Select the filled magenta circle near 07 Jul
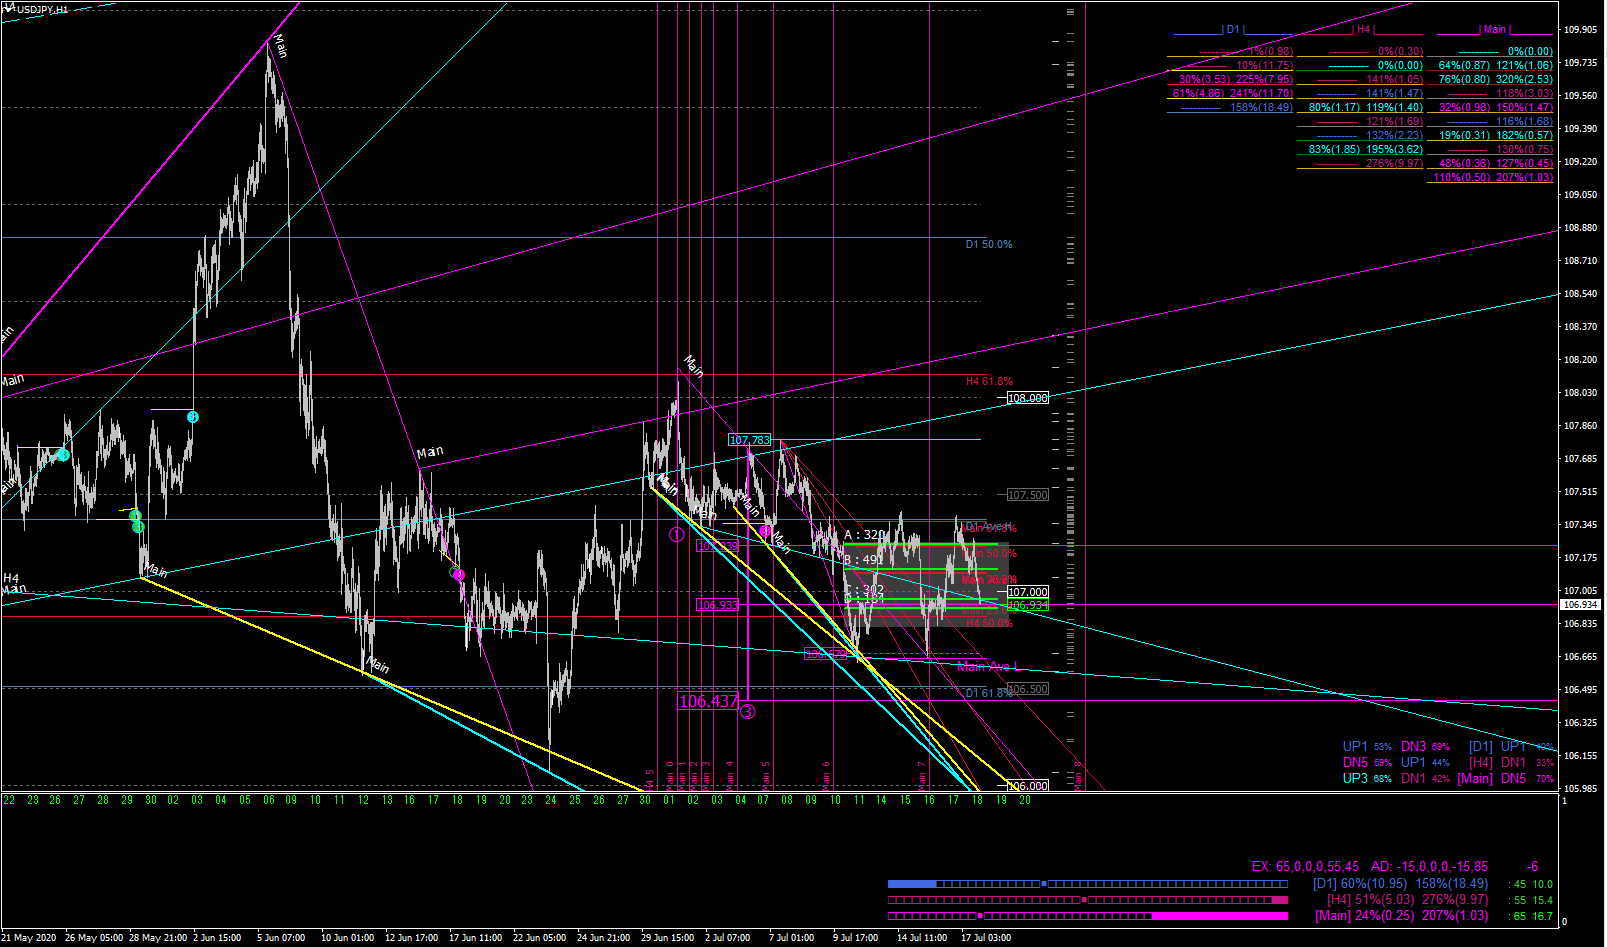Viewport: 1607px width, 947px height. pos(765,531)
